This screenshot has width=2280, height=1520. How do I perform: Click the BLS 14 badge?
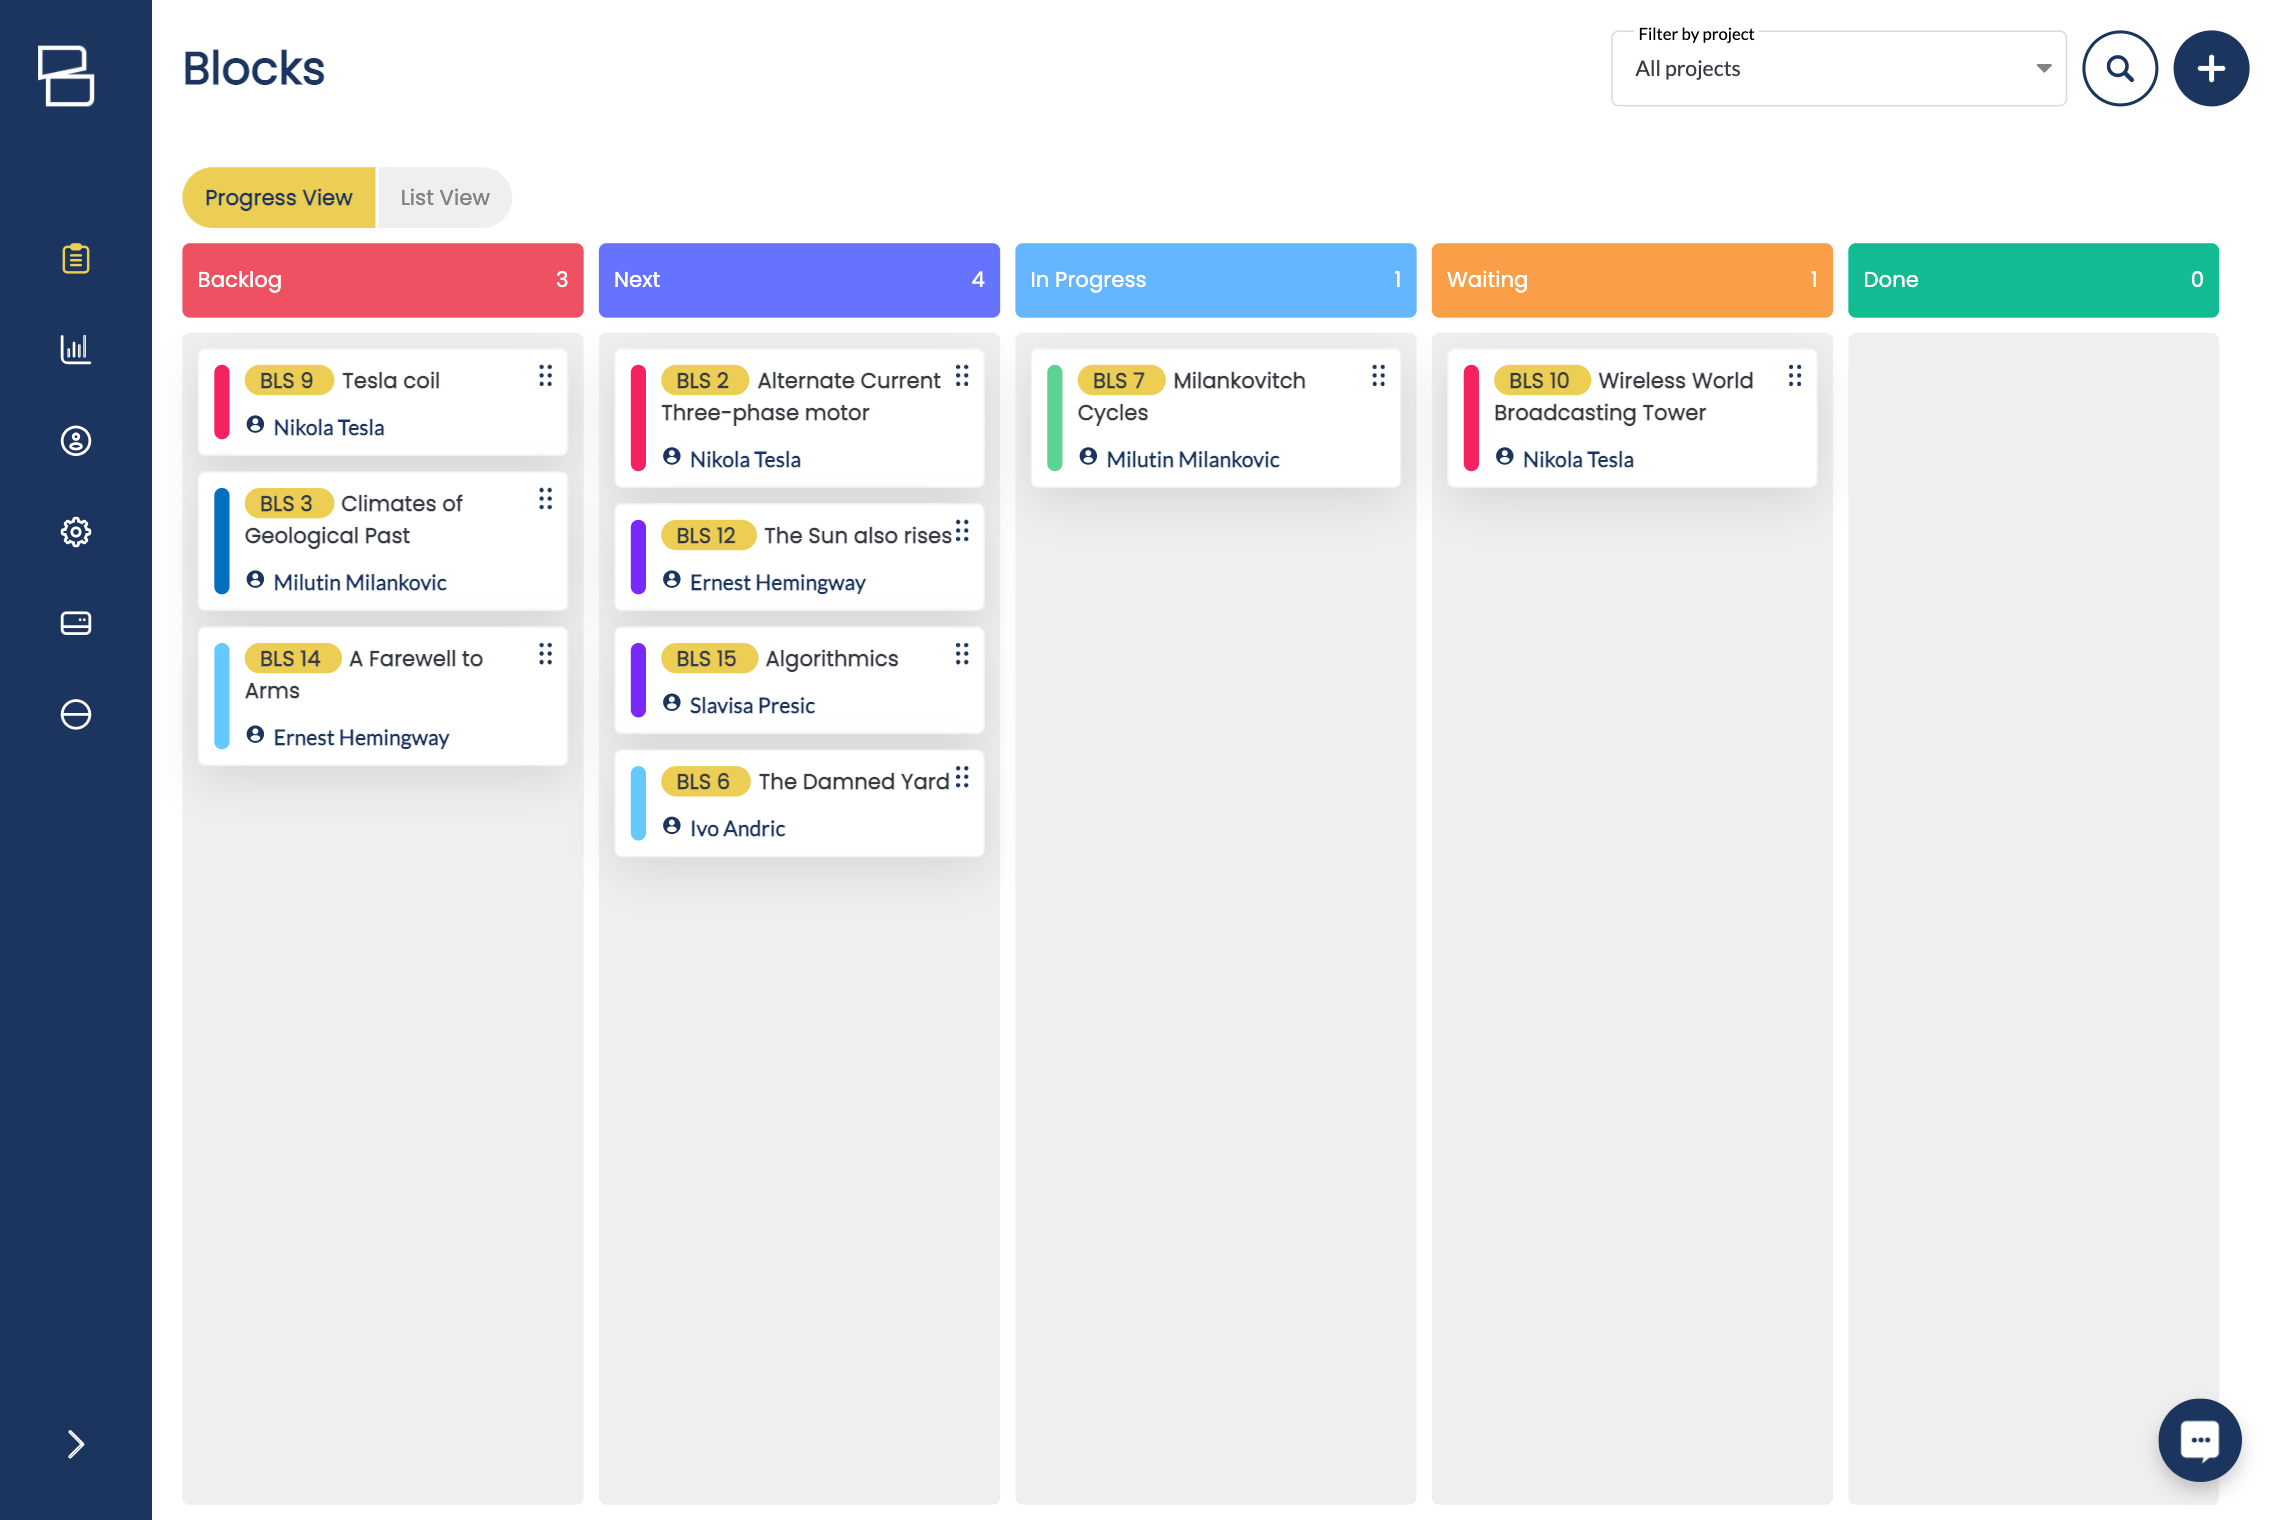tap(292, 658)
